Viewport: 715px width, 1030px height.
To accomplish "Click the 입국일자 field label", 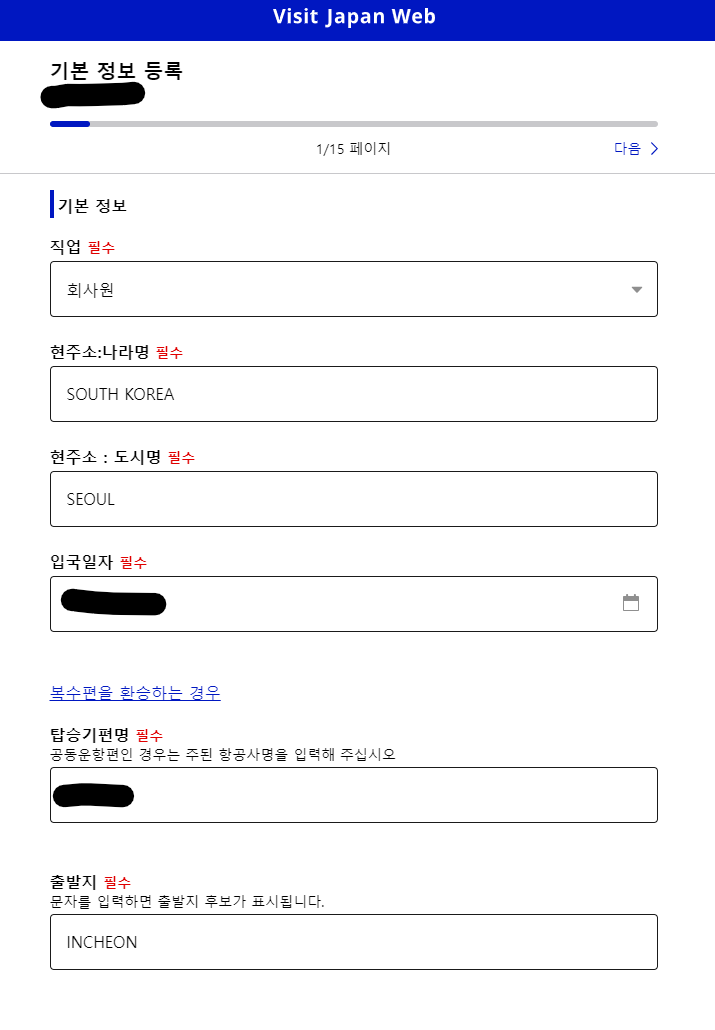I will point(82,562).
